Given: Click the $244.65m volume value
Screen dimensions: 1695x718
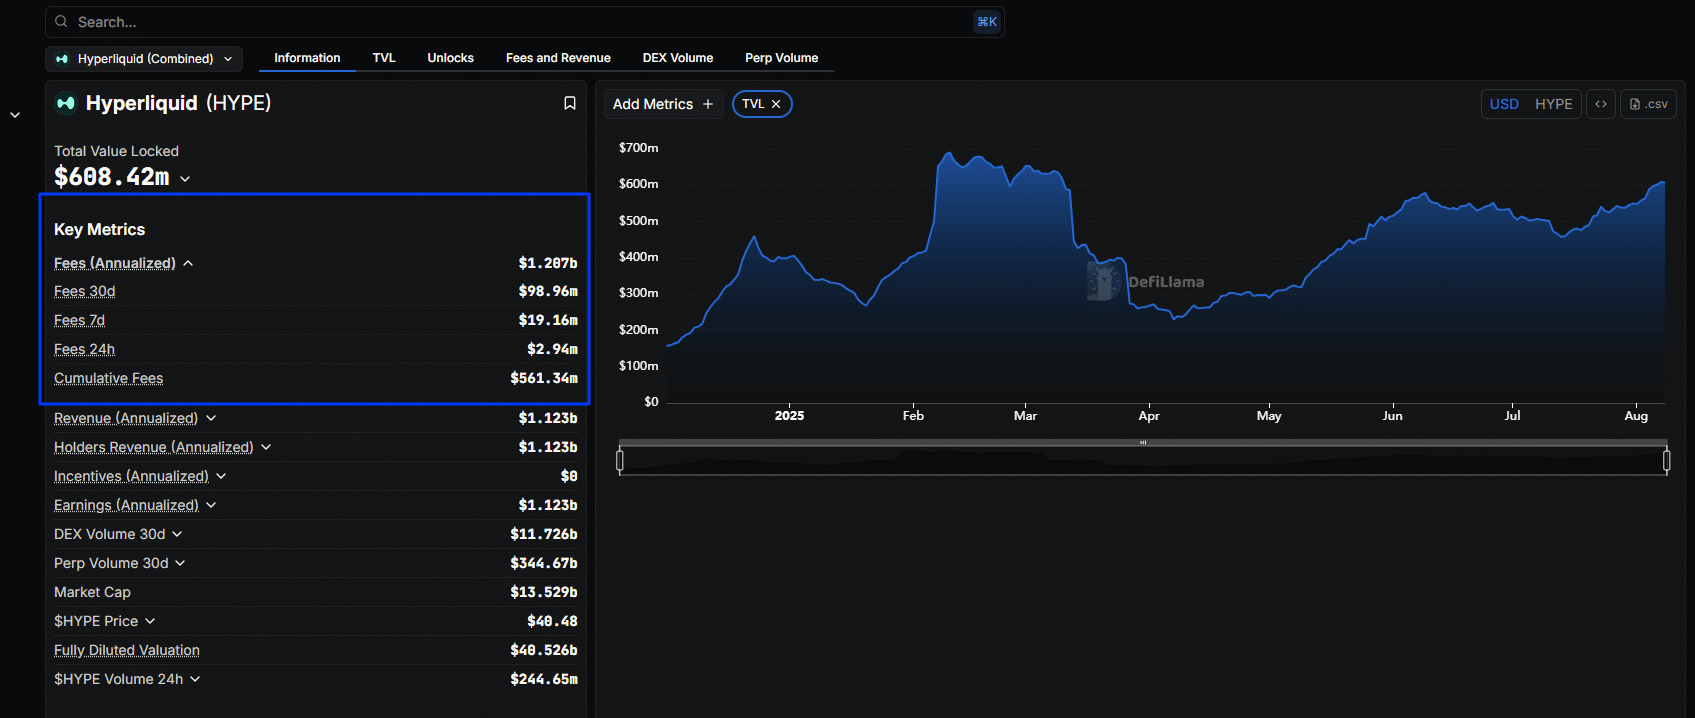Looking at the screenshot, I should click(x=544, y=679).
